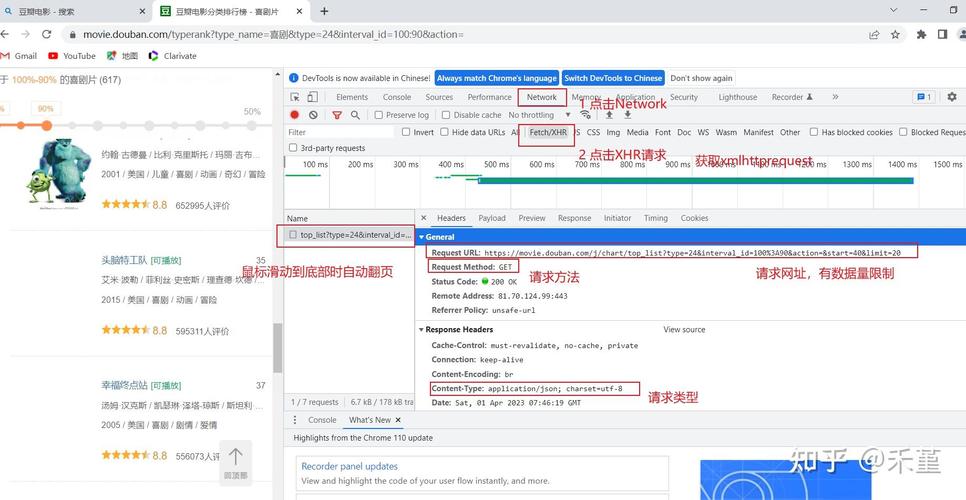Tick 3rd-party requests checkbox
Screen dimensions: 966x500
coord(293,148)
